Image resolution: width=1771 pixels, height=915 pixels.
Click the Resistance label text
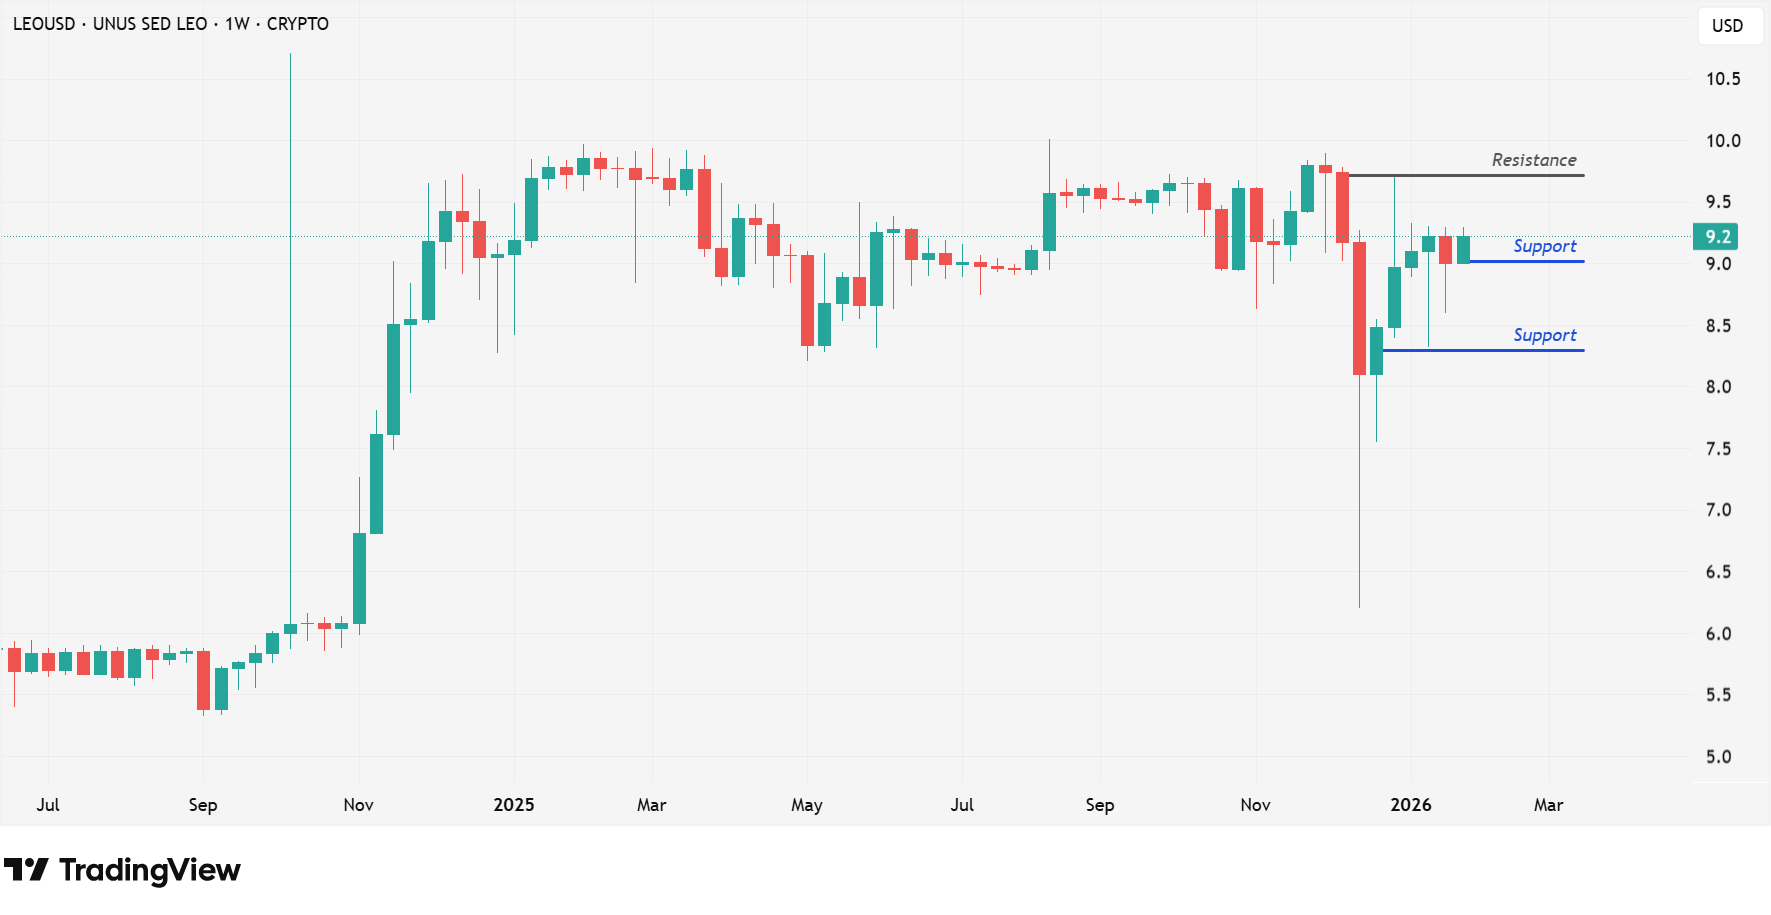(x=1533, y=160)
